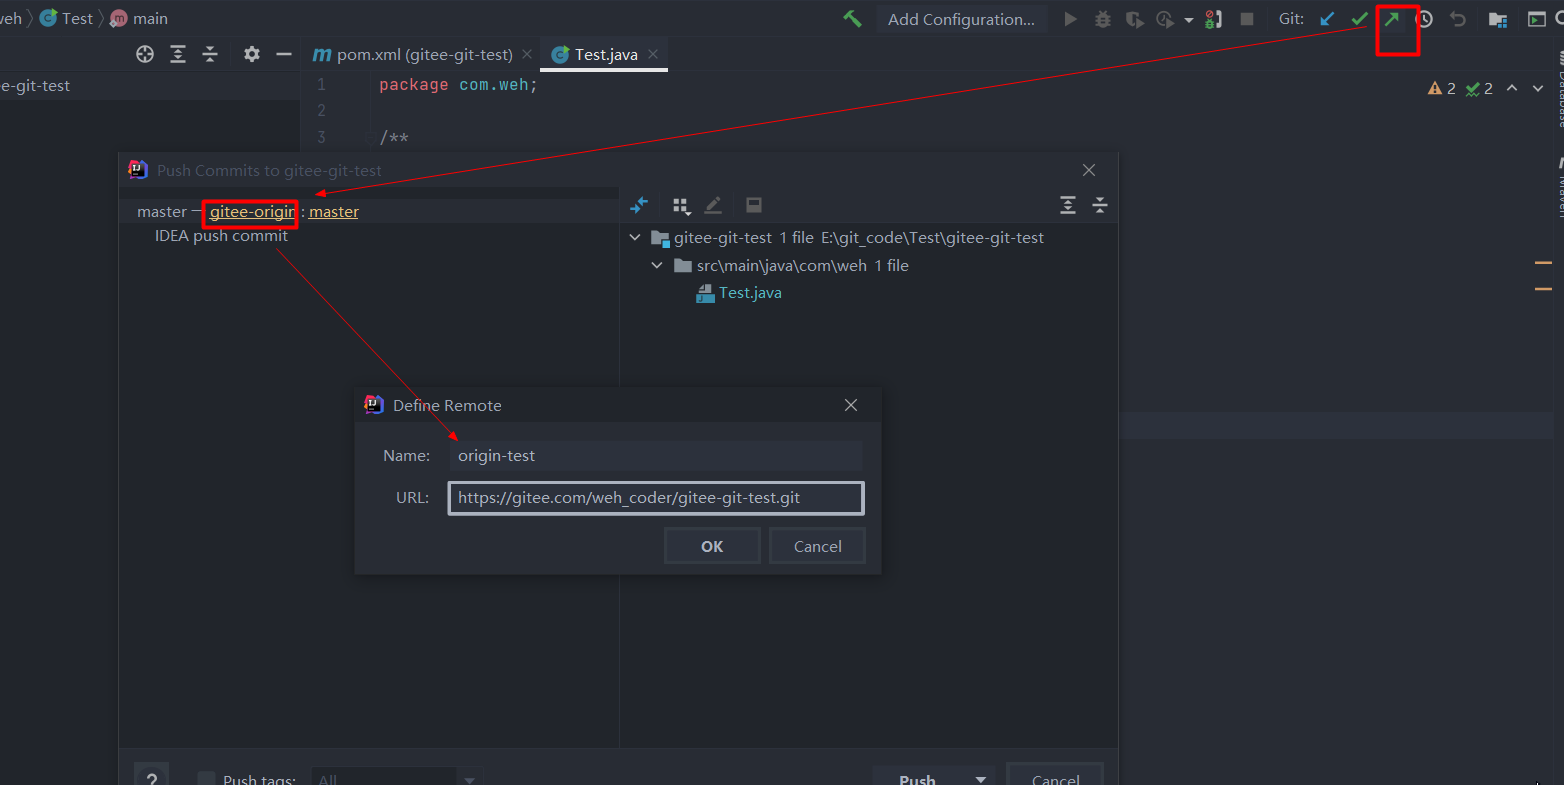Click the Debug bug icon
This screenshot has height=785, width=1564.
click(1103, 19)
